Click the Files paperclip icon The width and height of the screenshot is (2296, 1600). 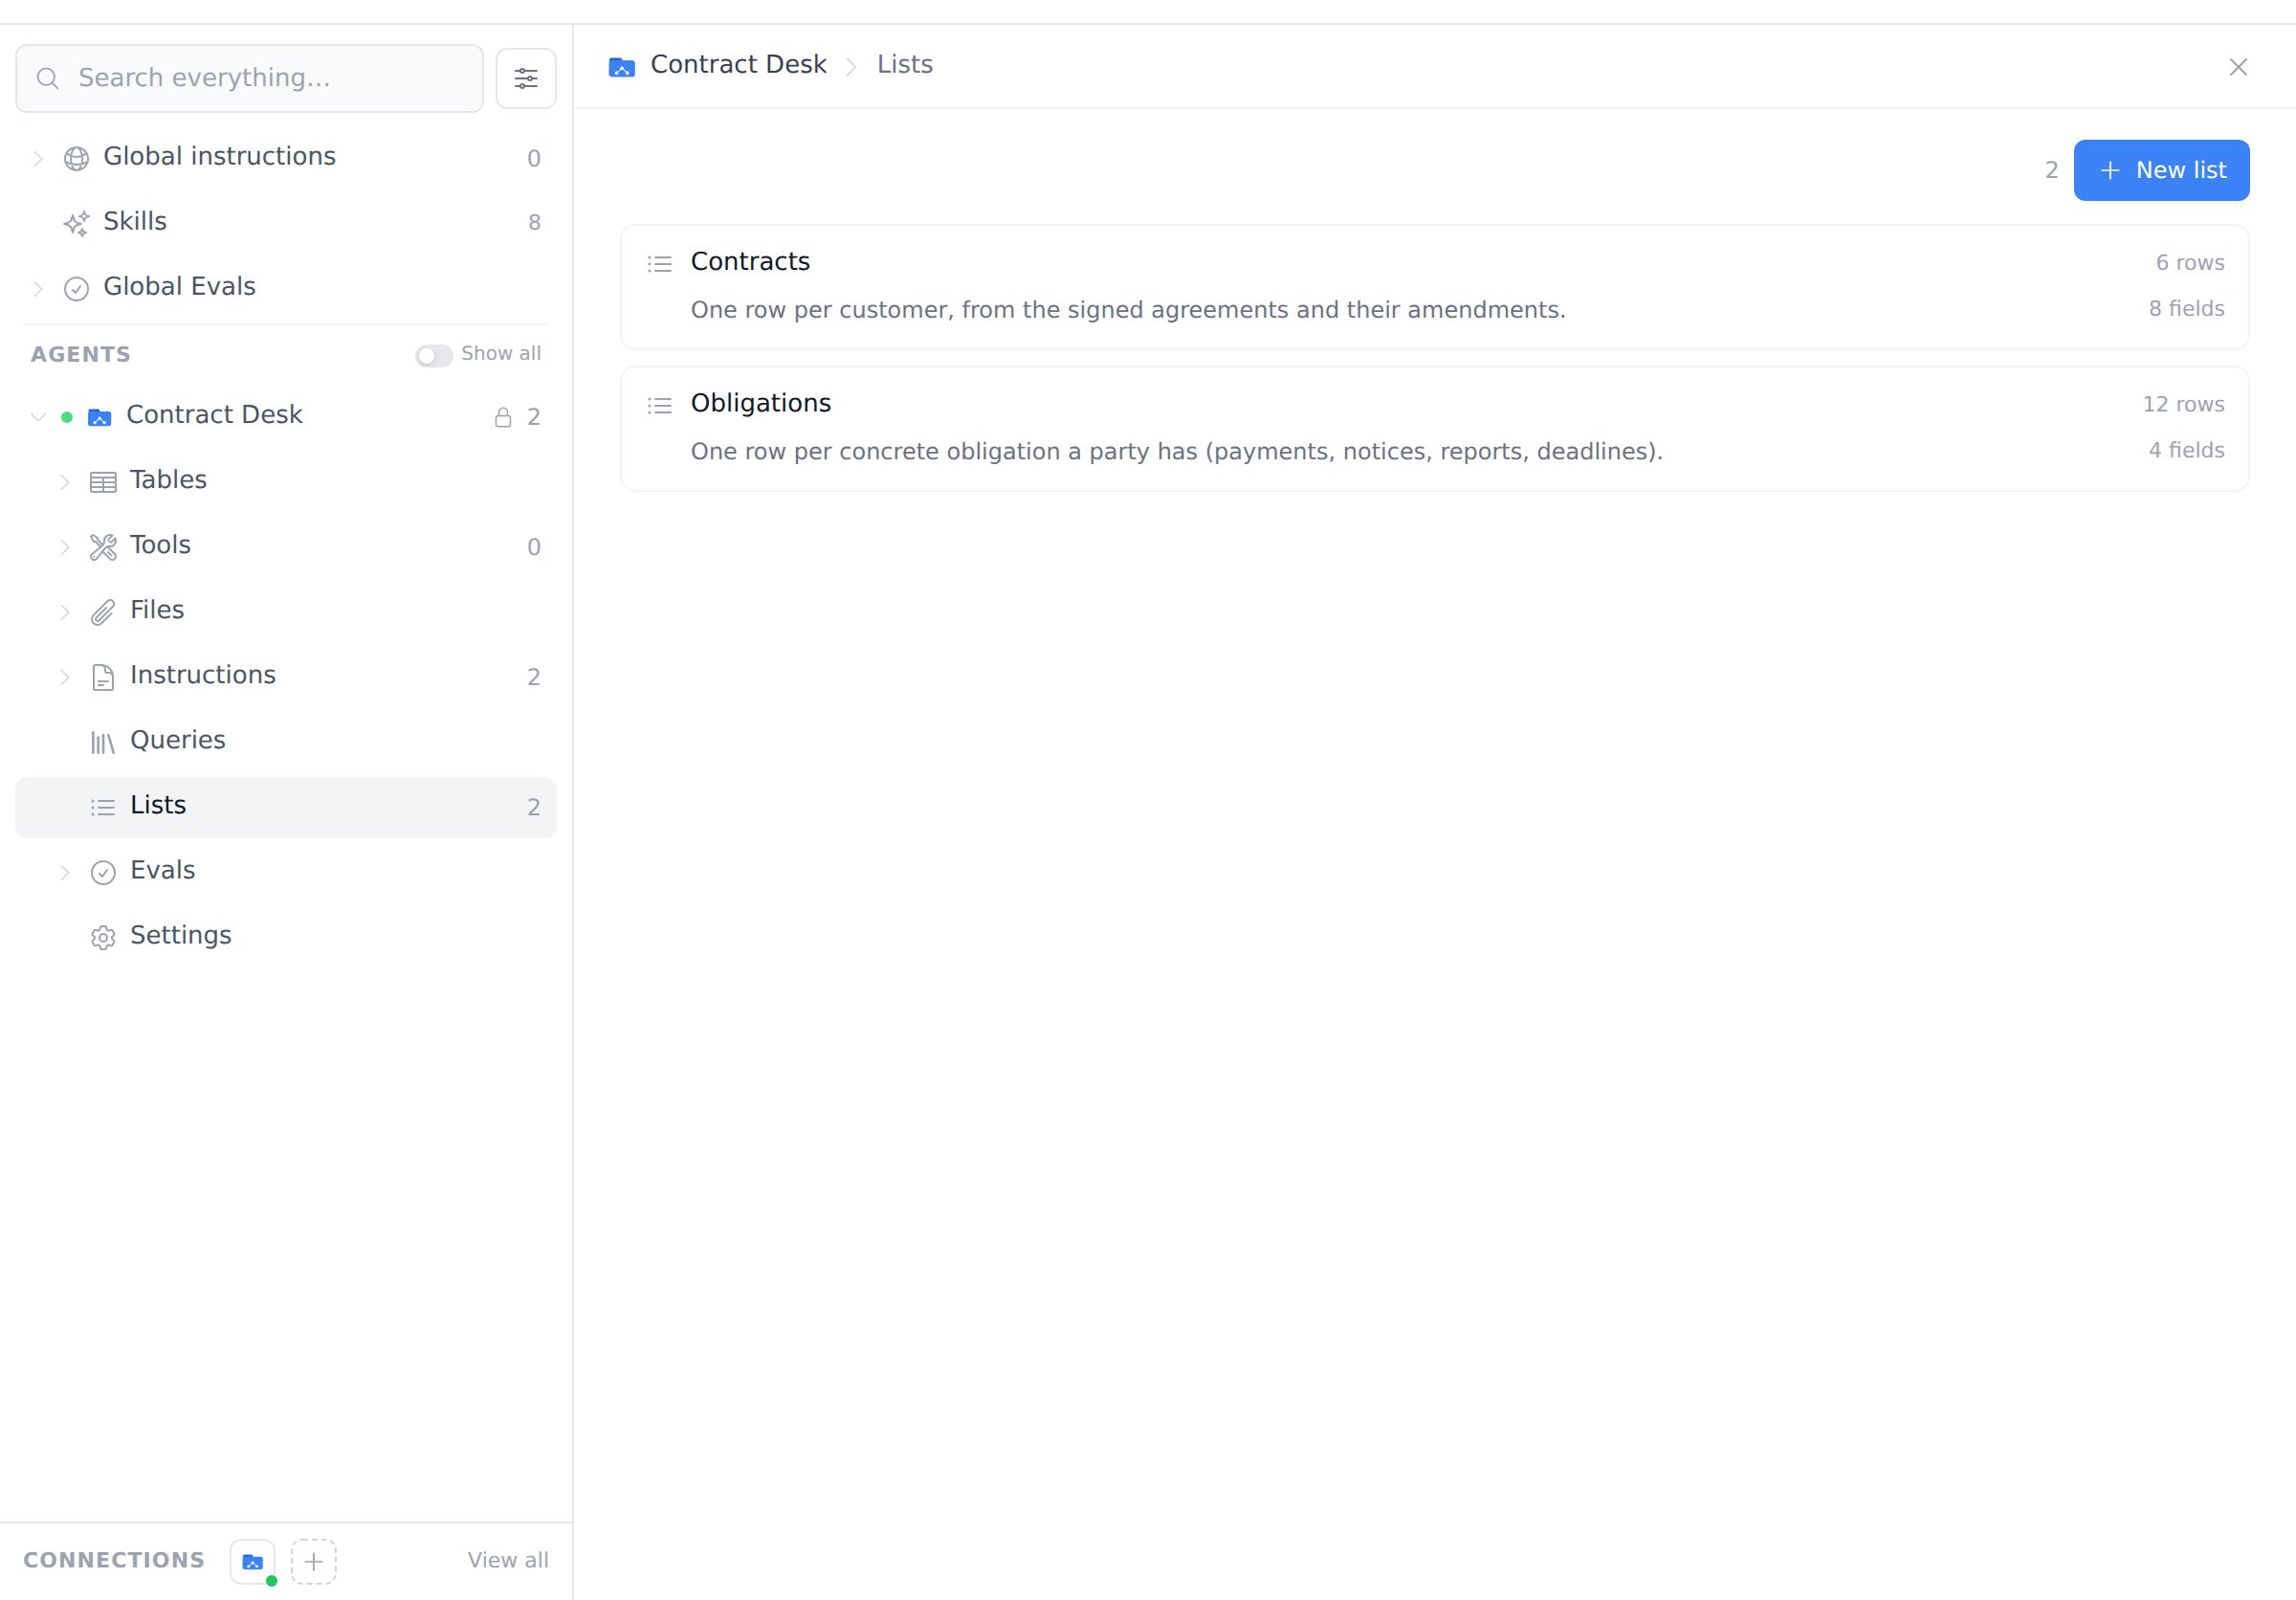[103, 612]
